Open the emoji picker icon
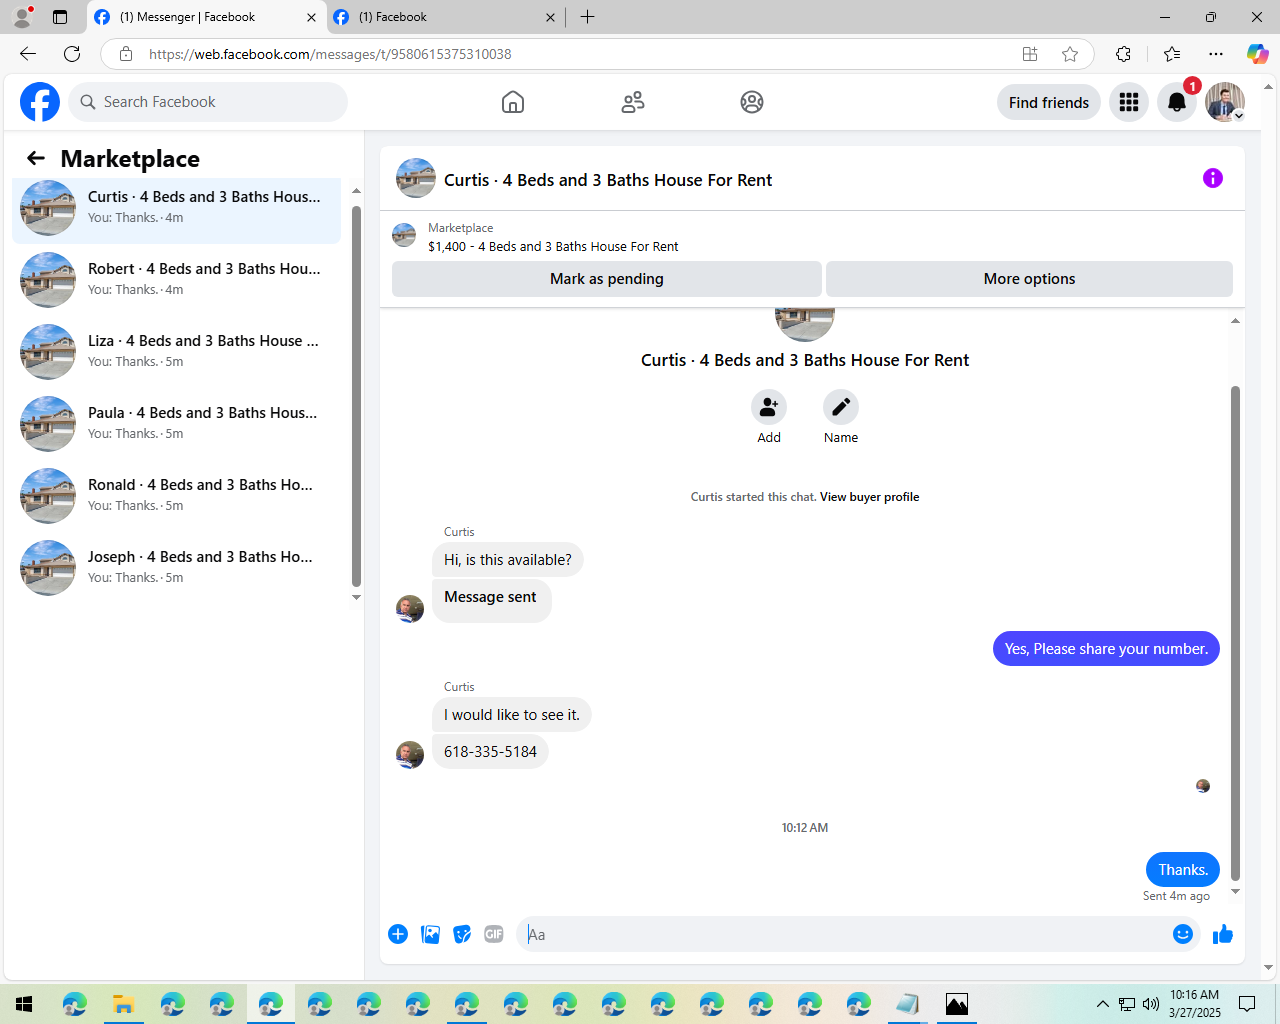The height and width of the screenshot is (1024, 1280). (1183, 934)
